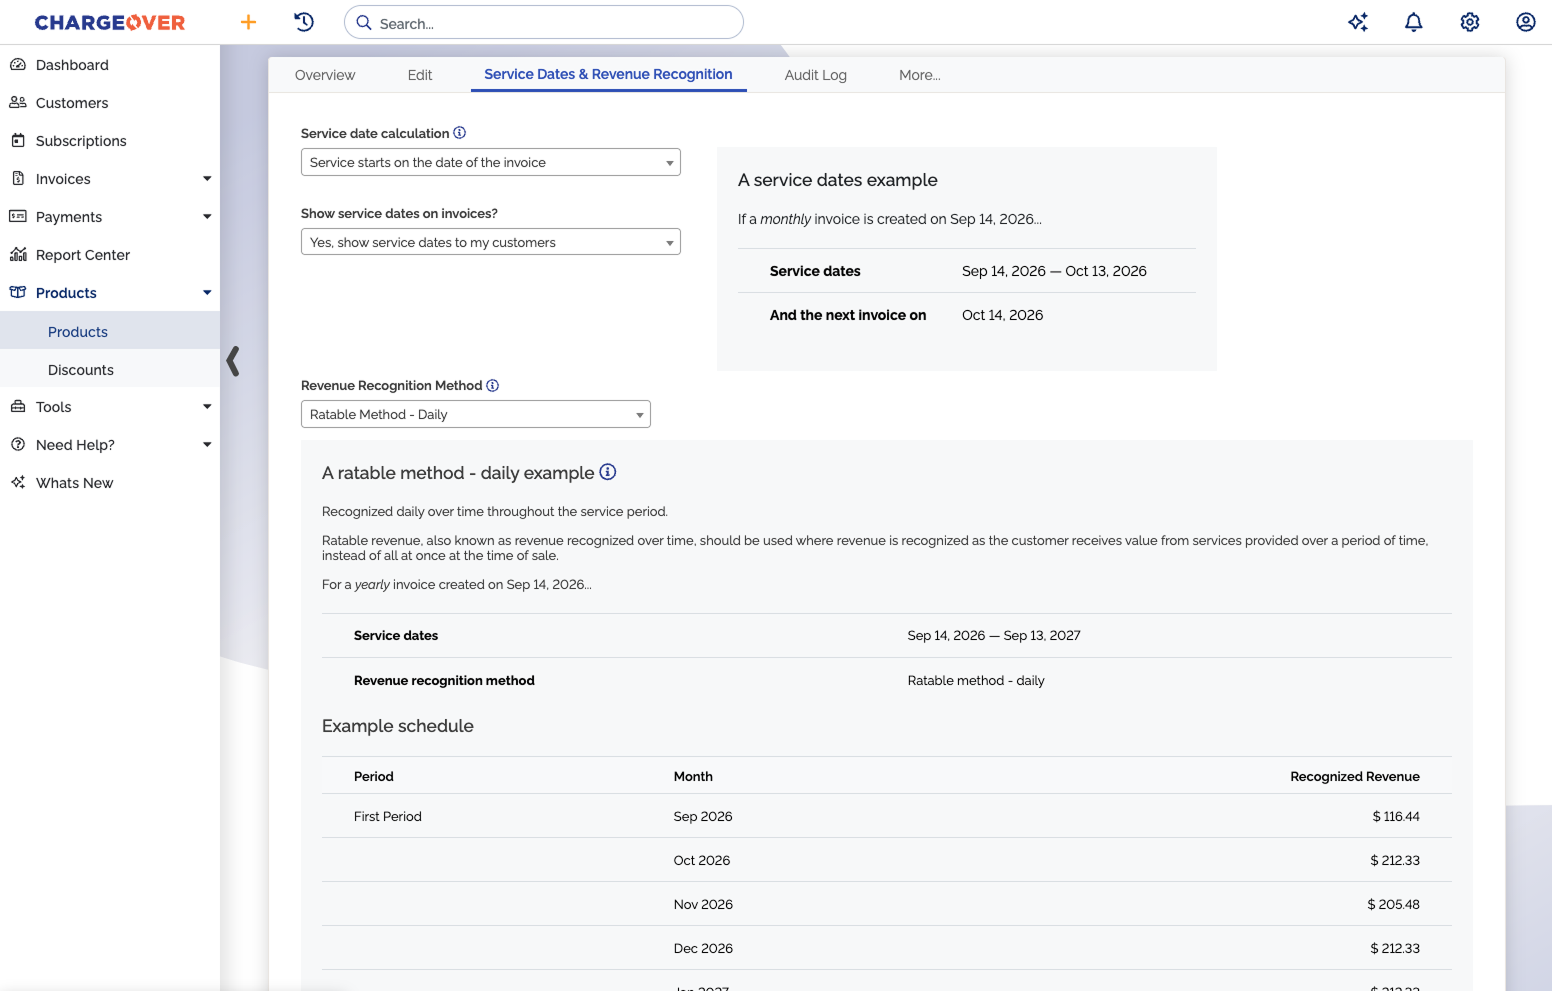Select the Products submenu item
The image size is (1552, 991).
[x=110, y=331]
